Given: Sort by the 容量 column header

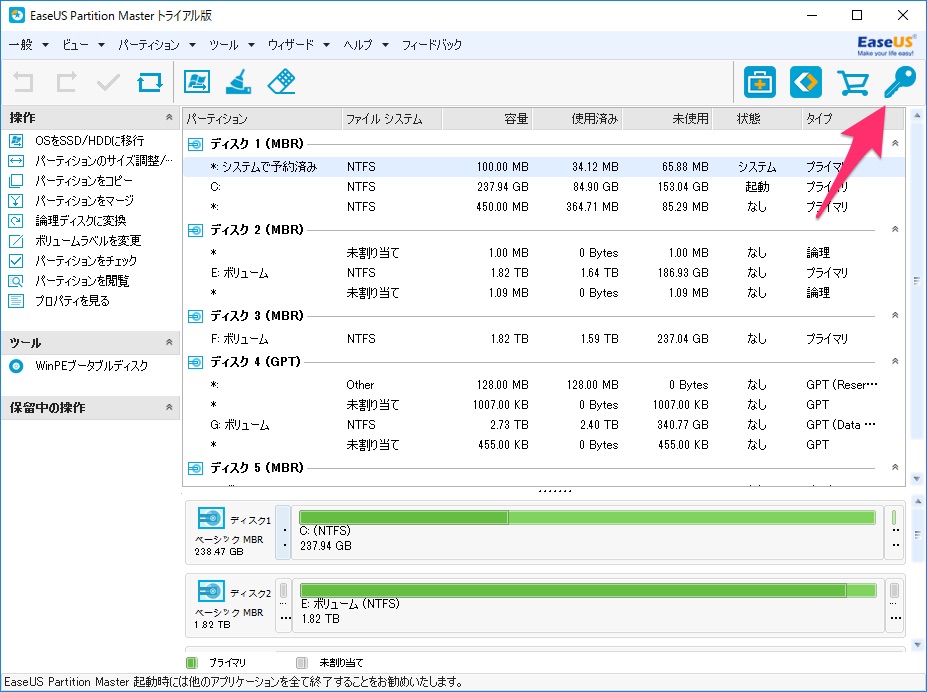Looking at the screenshot, I should click(487, 119).
